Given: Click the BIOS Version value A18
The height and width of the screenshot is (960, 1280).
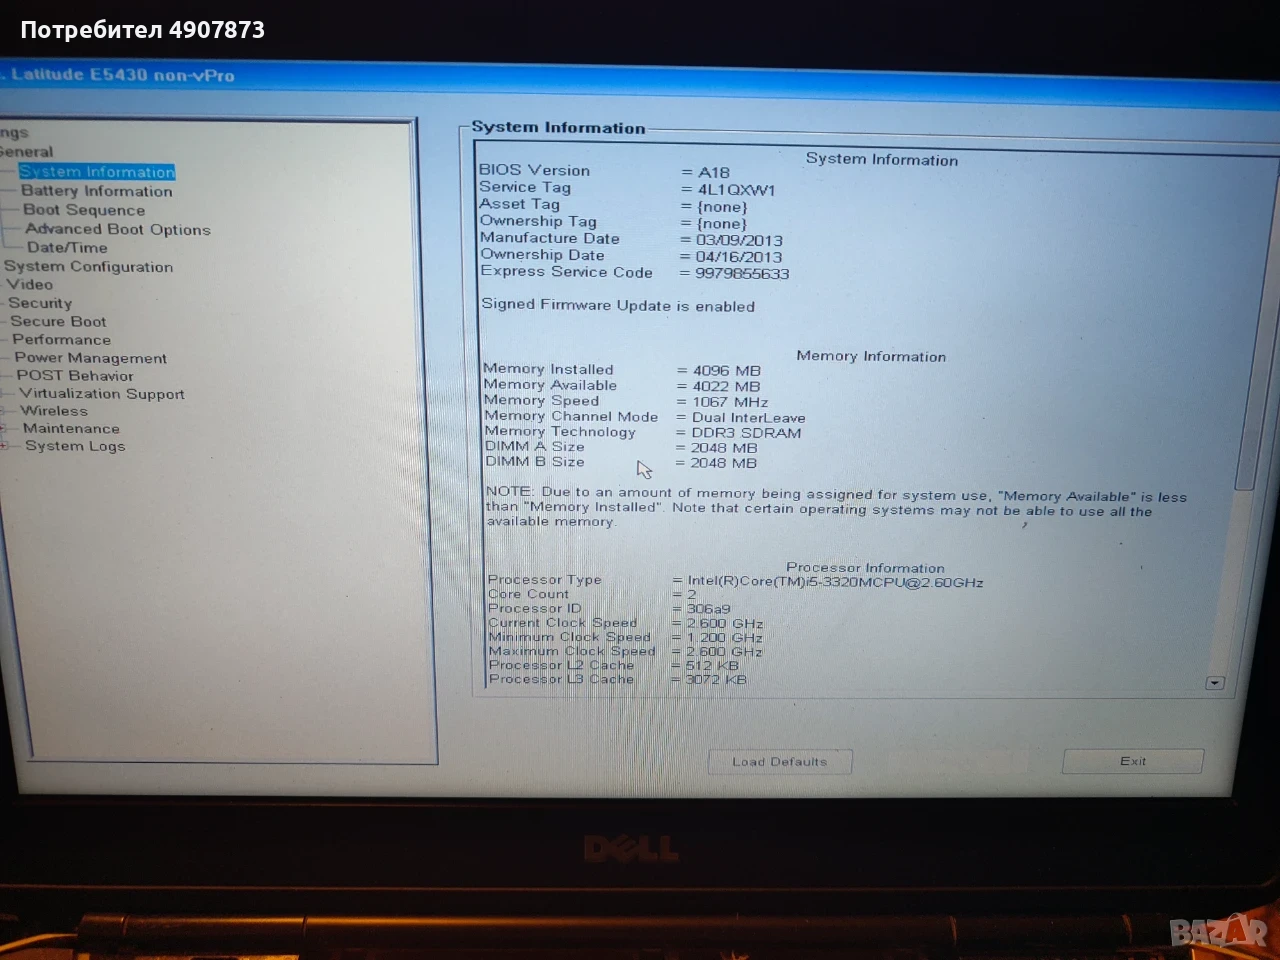Looking at the screenshot, I should tap(714, 173).
